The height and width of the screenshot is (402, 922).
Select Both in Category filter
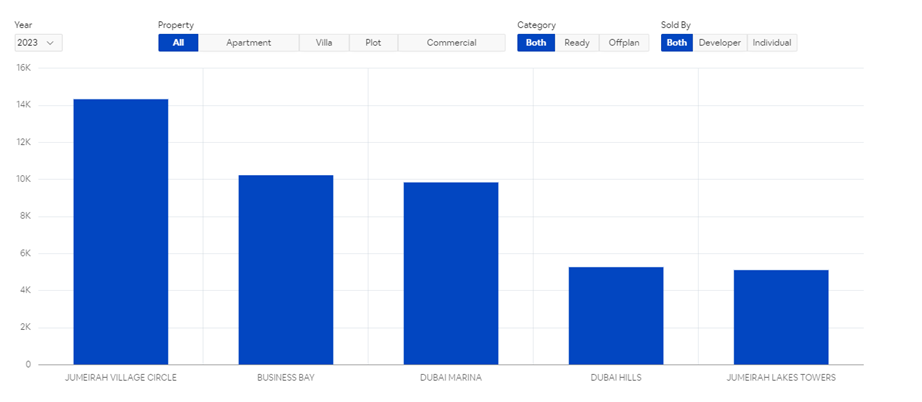(x=536, y=43)
